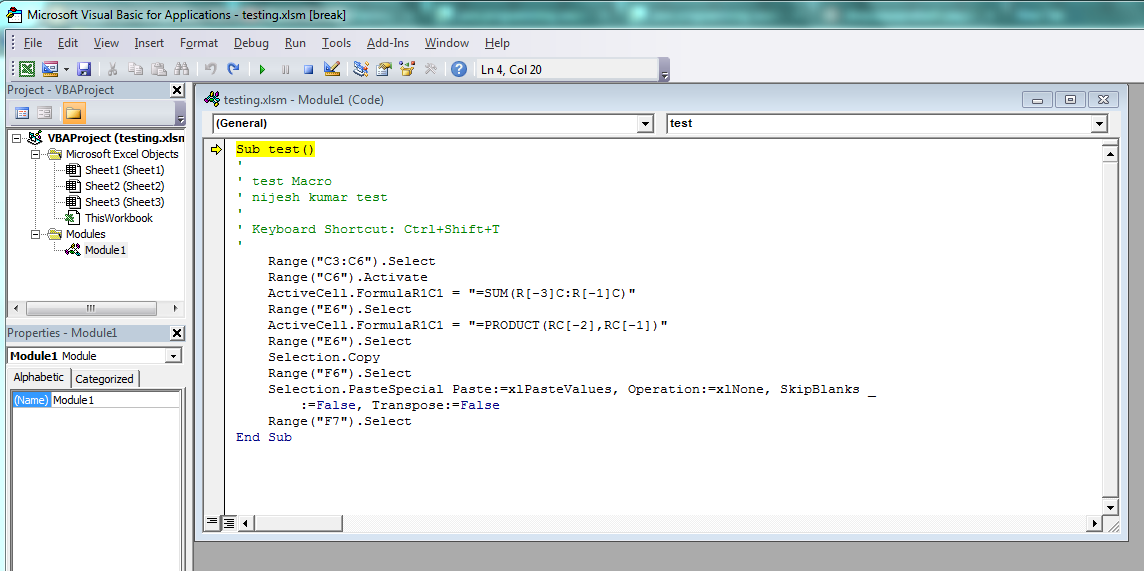Collapse the Modules folder node
The height and width of the screenshot is (571, 1144).
tap(35, 234)
